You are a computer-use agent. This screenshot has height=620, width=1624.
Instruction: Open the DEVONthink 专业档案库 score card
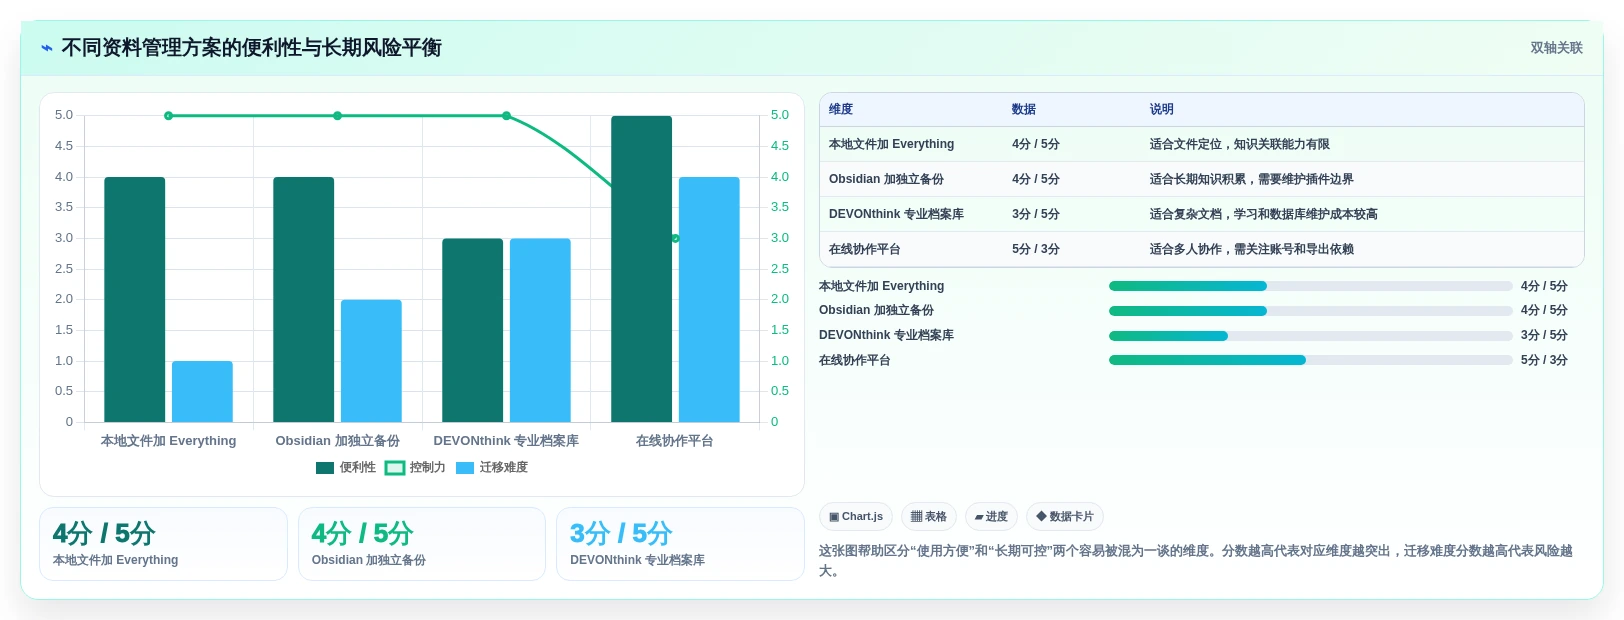click(x=680, y=544)
